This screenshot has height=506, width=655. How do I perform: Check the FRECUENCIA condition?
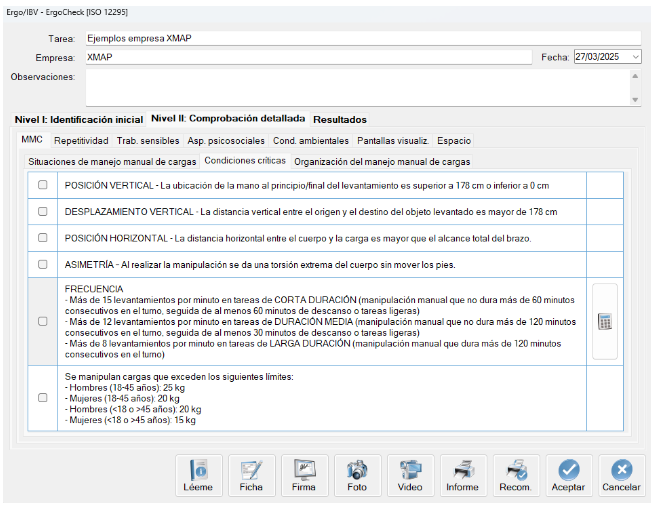pos(43,321)
